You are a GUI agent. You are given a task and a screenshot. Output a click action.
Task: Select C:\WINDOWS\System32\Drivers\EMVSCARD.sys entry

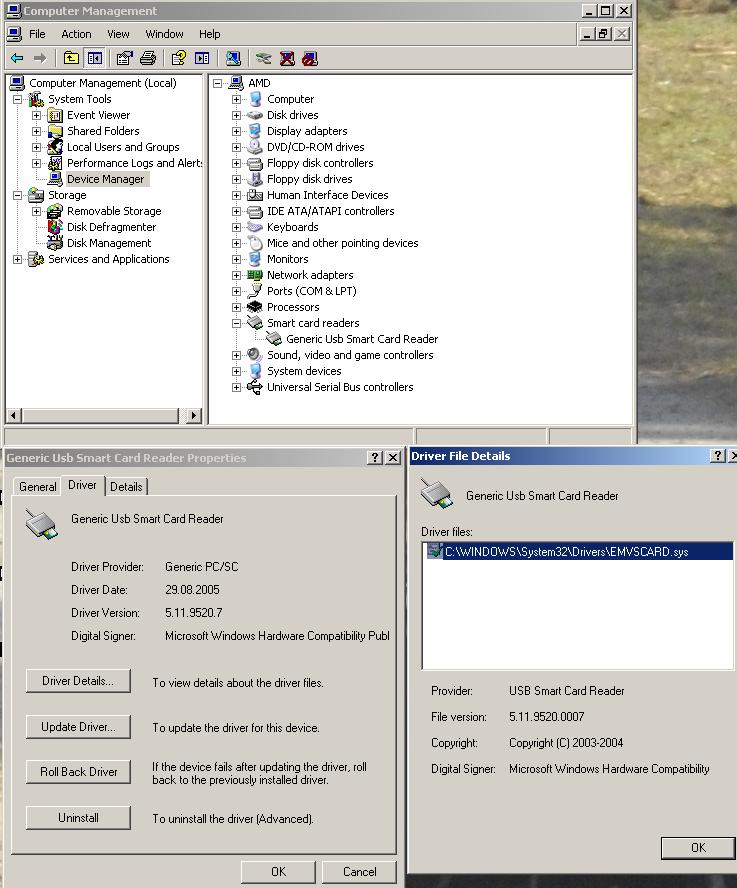[578, 551]
